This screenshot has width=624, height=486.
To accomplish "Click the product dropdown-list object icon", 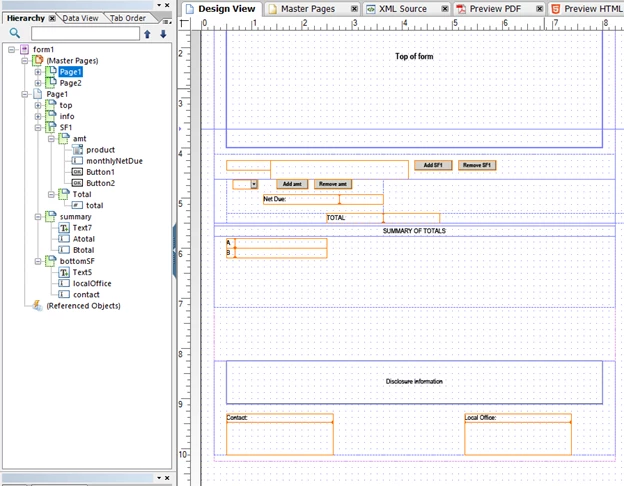I will point(78,150).
